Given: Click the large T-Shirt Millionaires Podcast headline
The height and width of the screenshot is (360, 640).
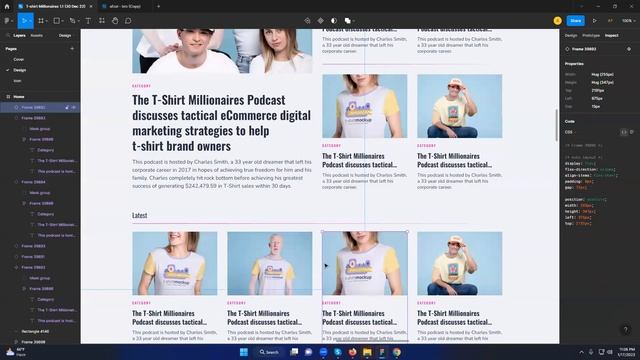Looking at the screenshot, I should click(221, 123).
